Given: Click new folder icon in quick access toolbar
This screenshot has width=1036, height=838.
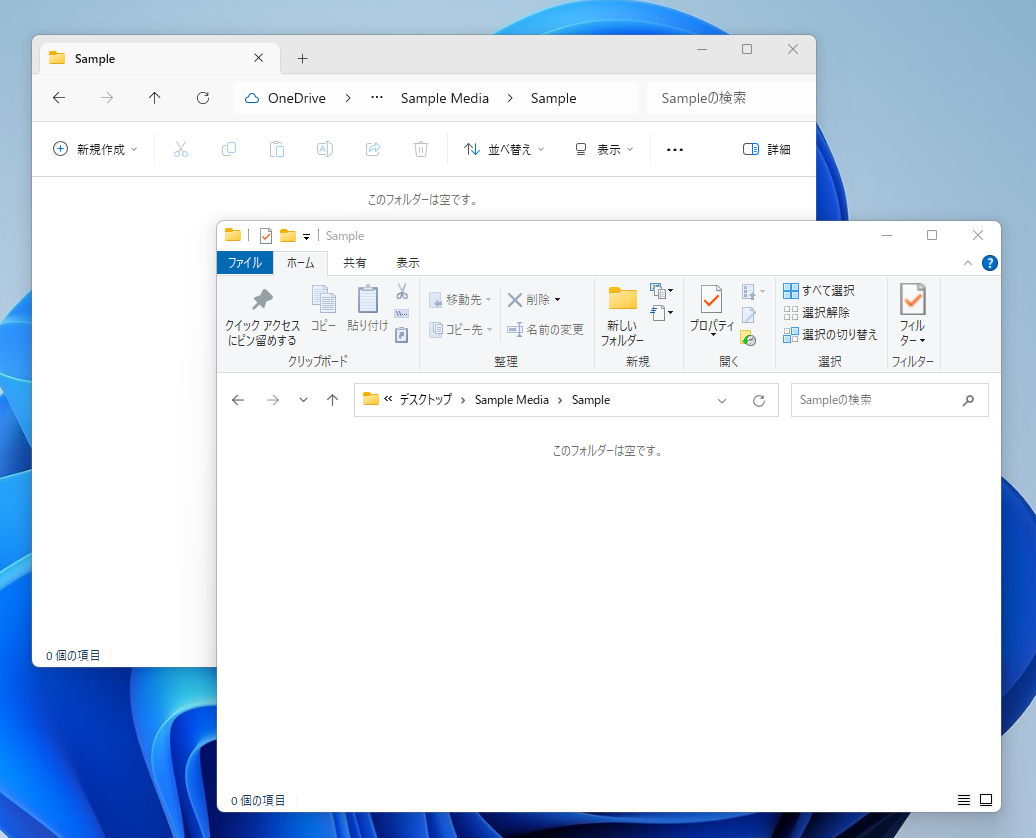Looking at the screenshot, I should (287, 235).
